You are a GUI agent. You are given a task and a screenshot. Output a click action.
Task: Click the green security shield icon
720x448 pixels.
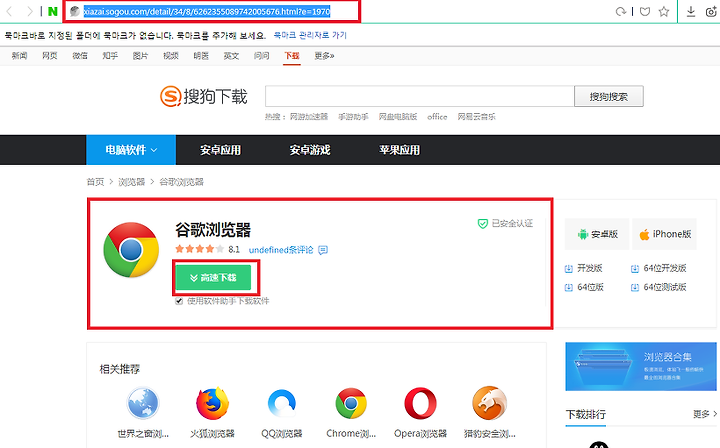483,224
